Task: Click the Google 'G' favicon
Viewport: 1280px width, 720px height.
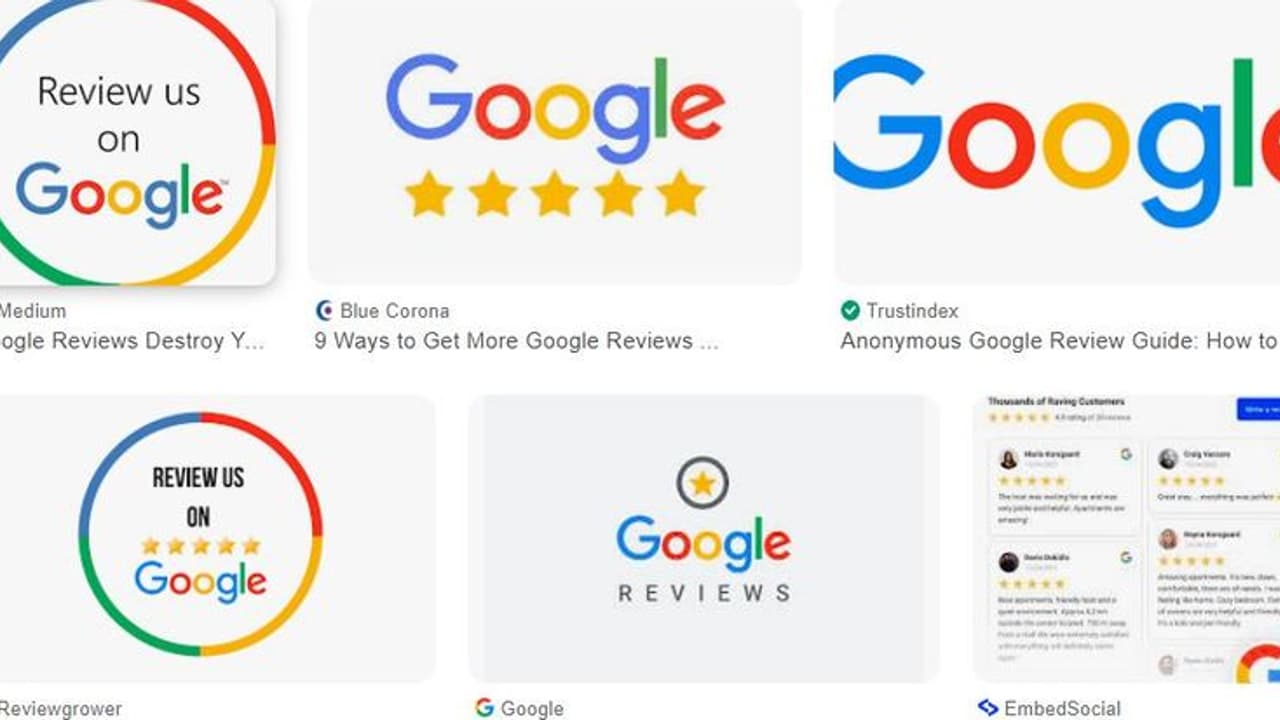Action: coord(485,708)
